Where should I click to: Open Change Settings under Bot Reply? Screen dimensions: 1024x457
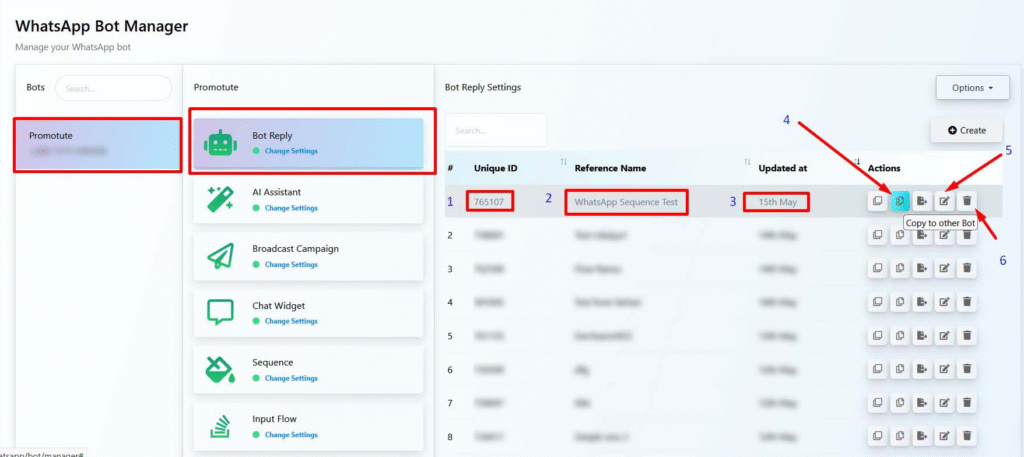(x=291, y=151)
